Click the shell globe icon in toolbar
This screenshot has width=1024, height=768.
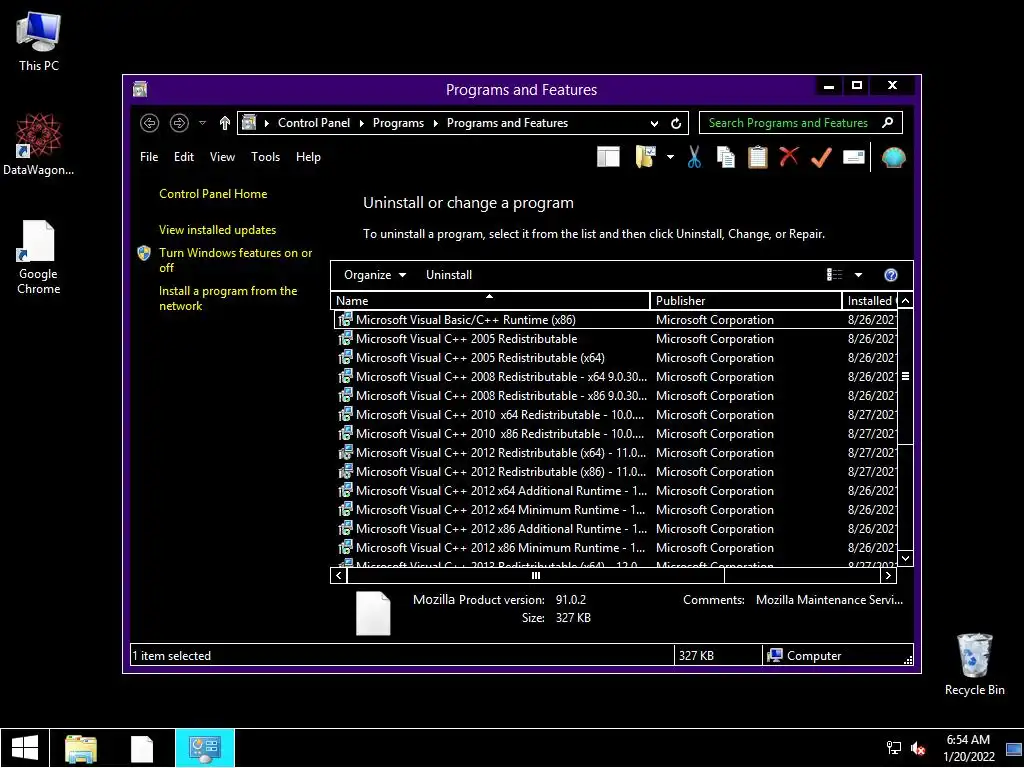coord(893,157)
